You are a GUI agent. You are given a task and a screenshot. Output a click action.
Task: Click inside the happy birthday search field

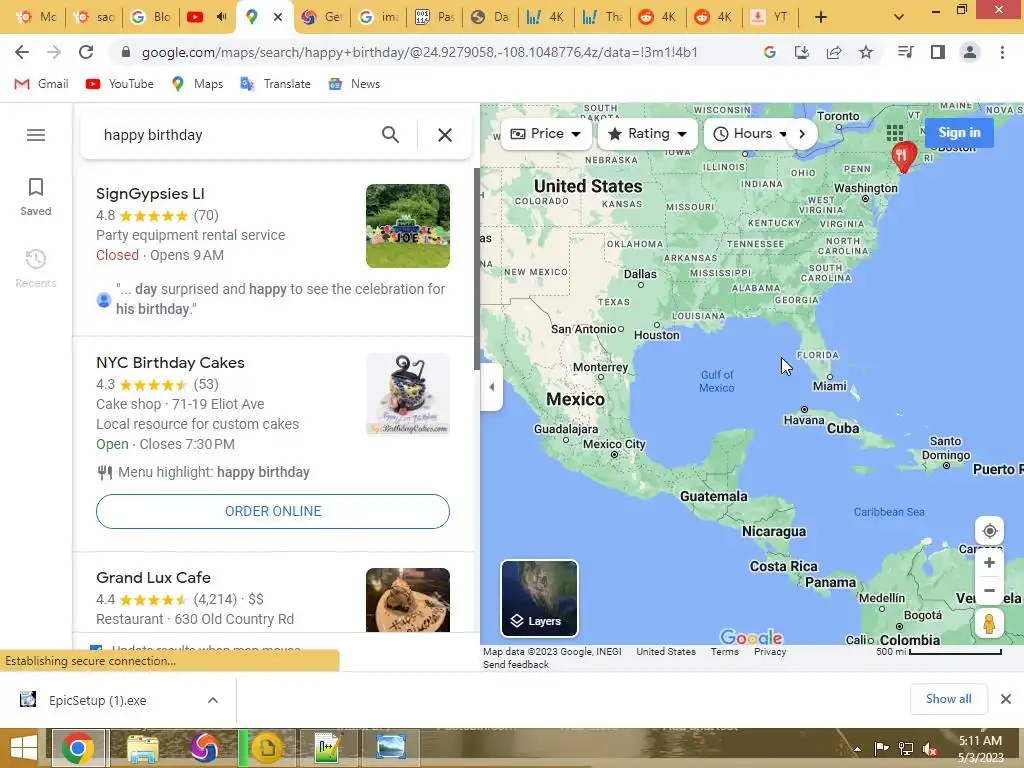[x=235, y=135]
